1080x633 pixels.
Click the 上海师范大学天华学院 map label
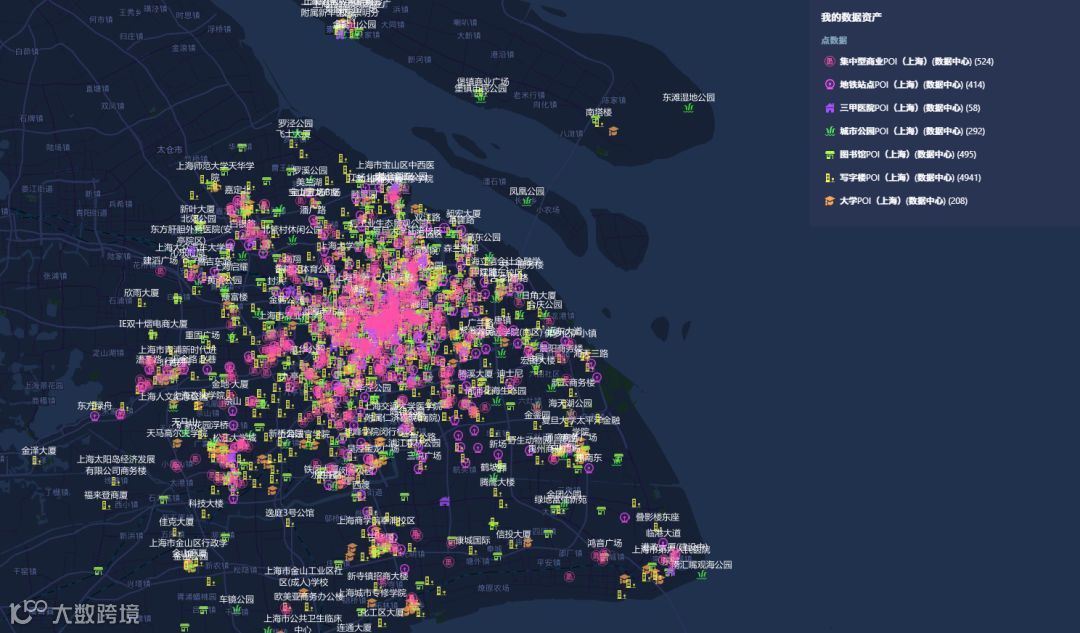(x=215, y=170)
